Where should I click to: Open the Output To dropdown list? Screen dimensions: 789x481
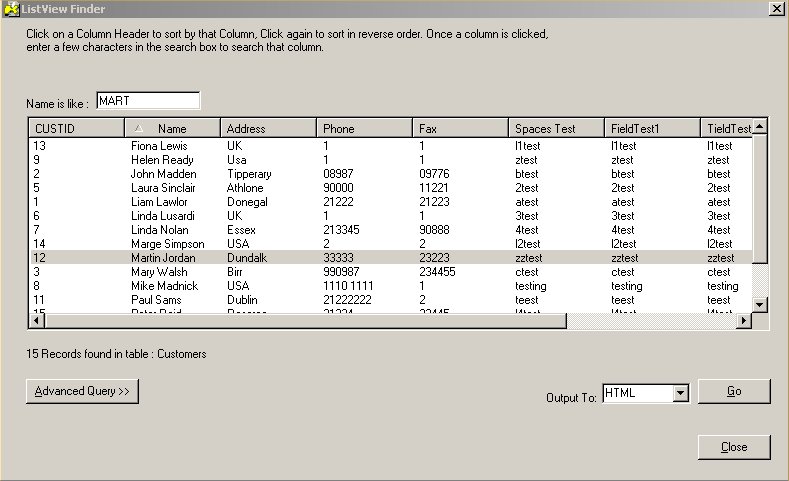[681, 393]
